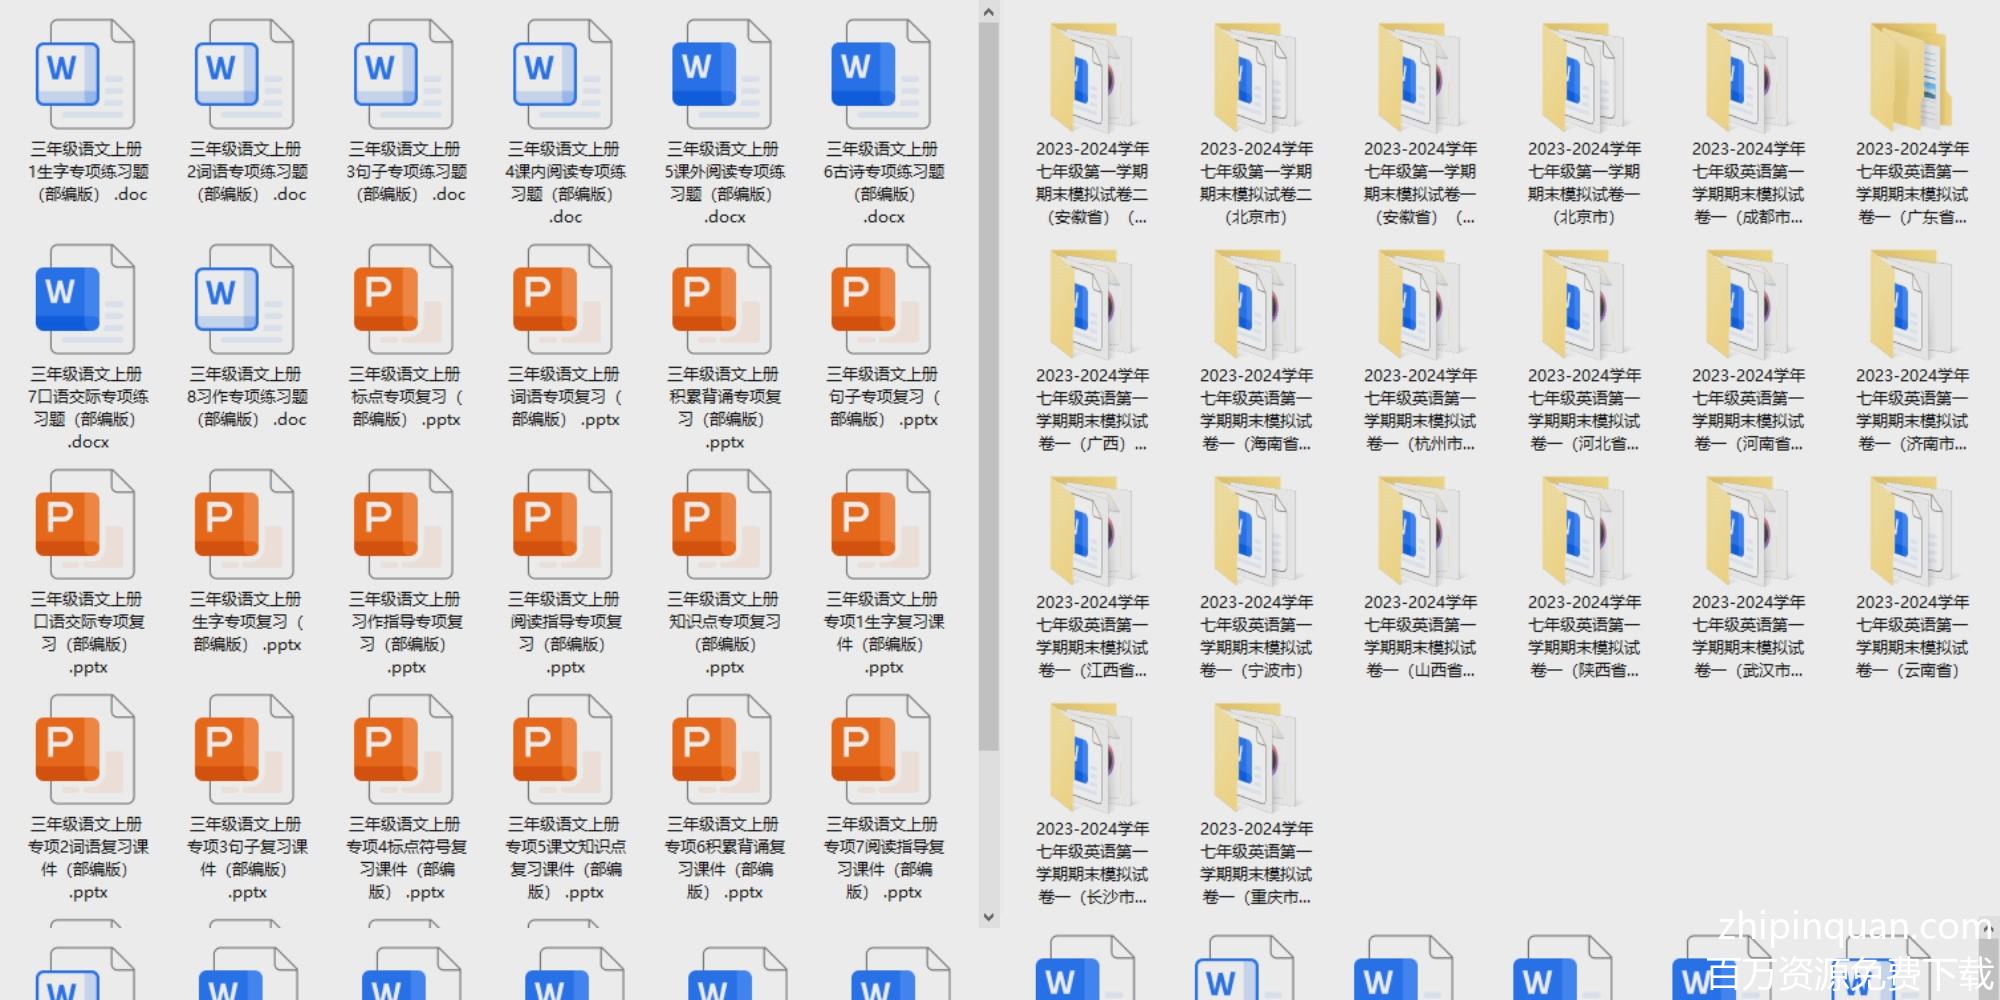Click the scroll down arrow of left pane
Image resolution: width=2000 pixels, height=1000 pixels.
point(988,916)
